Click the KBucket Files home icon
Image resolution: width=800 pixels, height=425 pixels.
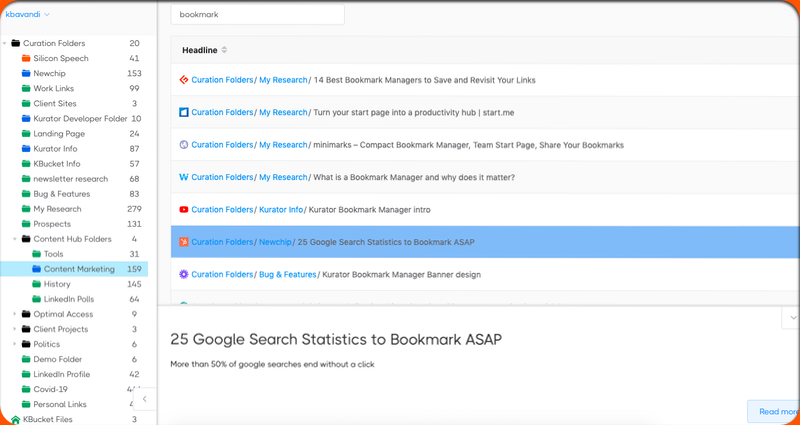pyautogui.click(x=15, y=419)
